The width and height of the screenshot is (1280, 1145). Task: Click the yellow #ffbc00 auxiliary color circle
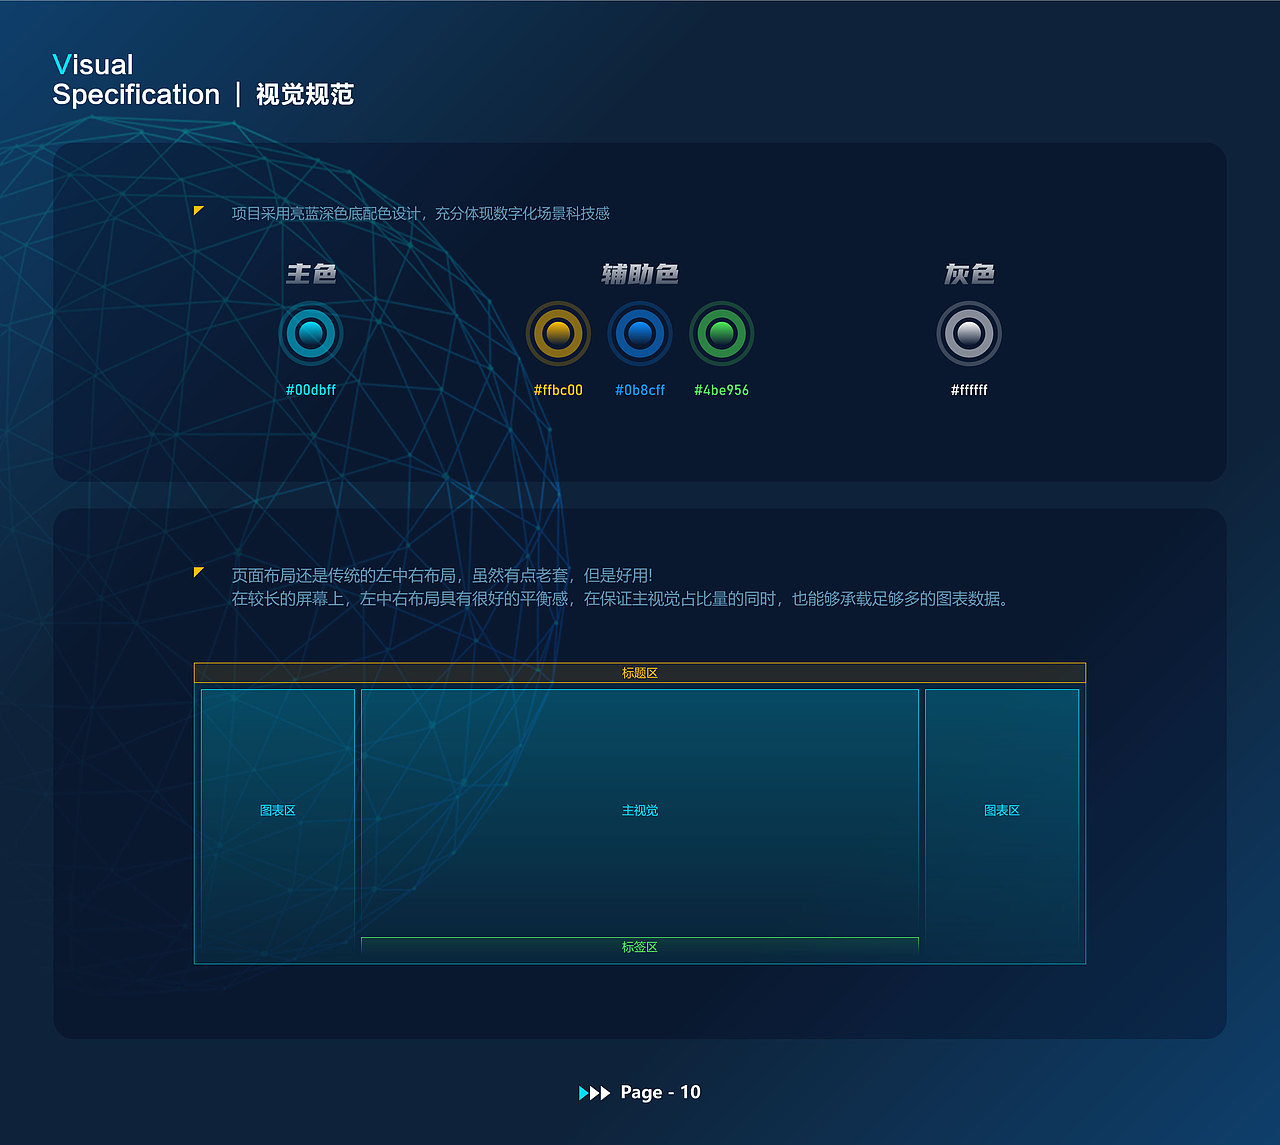(558, 333)
